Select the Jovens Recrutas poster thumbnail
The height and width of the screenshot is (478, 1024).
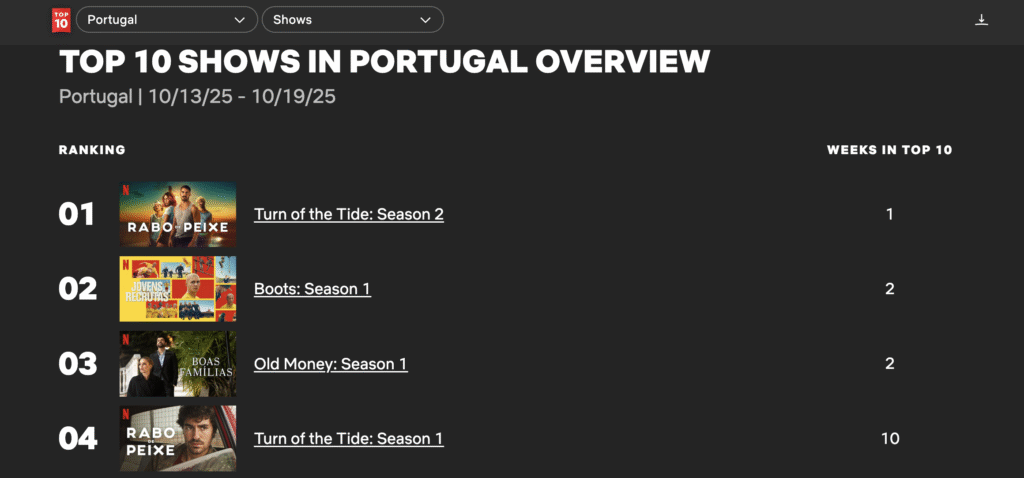[178, 289]
